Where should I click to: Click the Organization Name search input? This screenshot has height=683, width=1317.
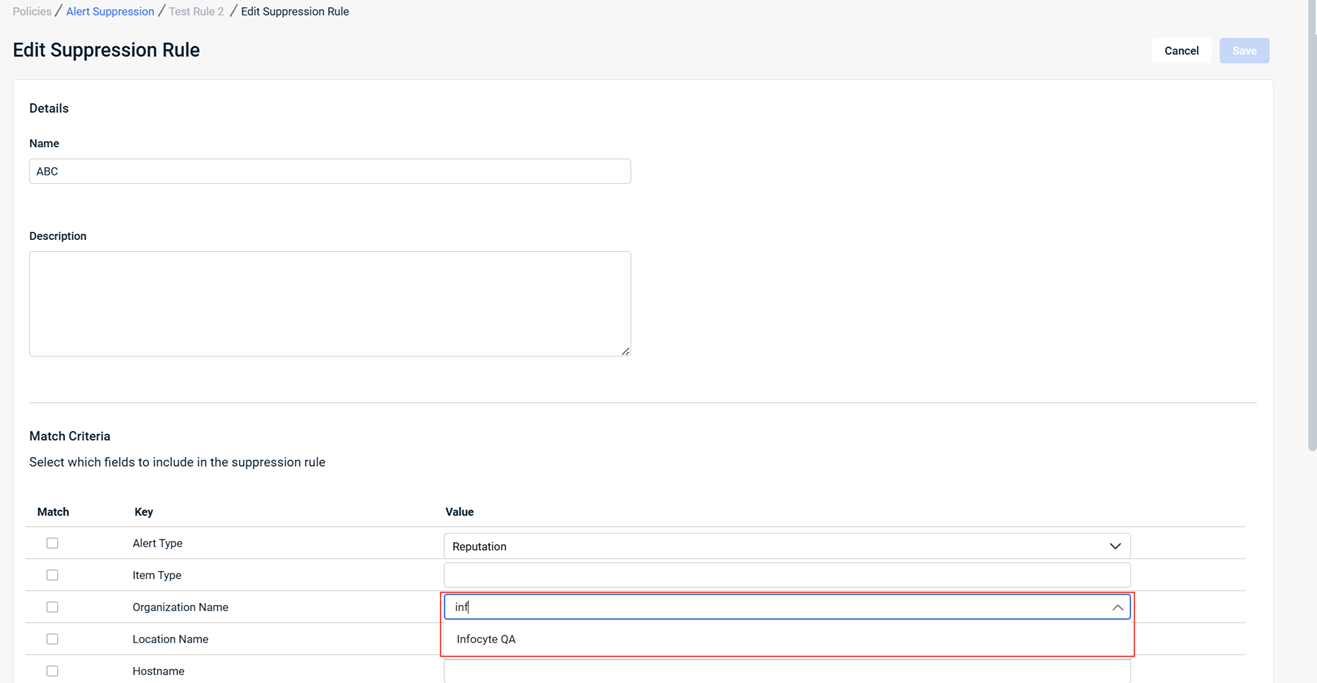click(x=770, y=607)
